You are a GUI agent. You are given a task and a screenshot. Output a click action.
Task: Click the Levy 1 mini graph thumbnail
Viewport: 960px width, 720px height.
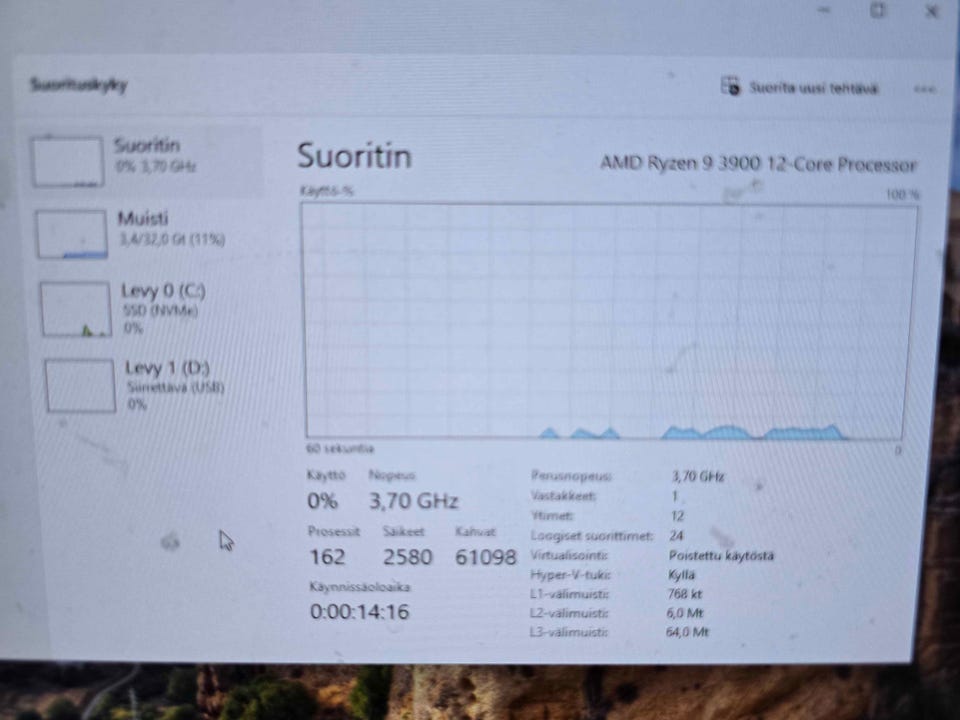pyautogui.click(x=80, y=386)
